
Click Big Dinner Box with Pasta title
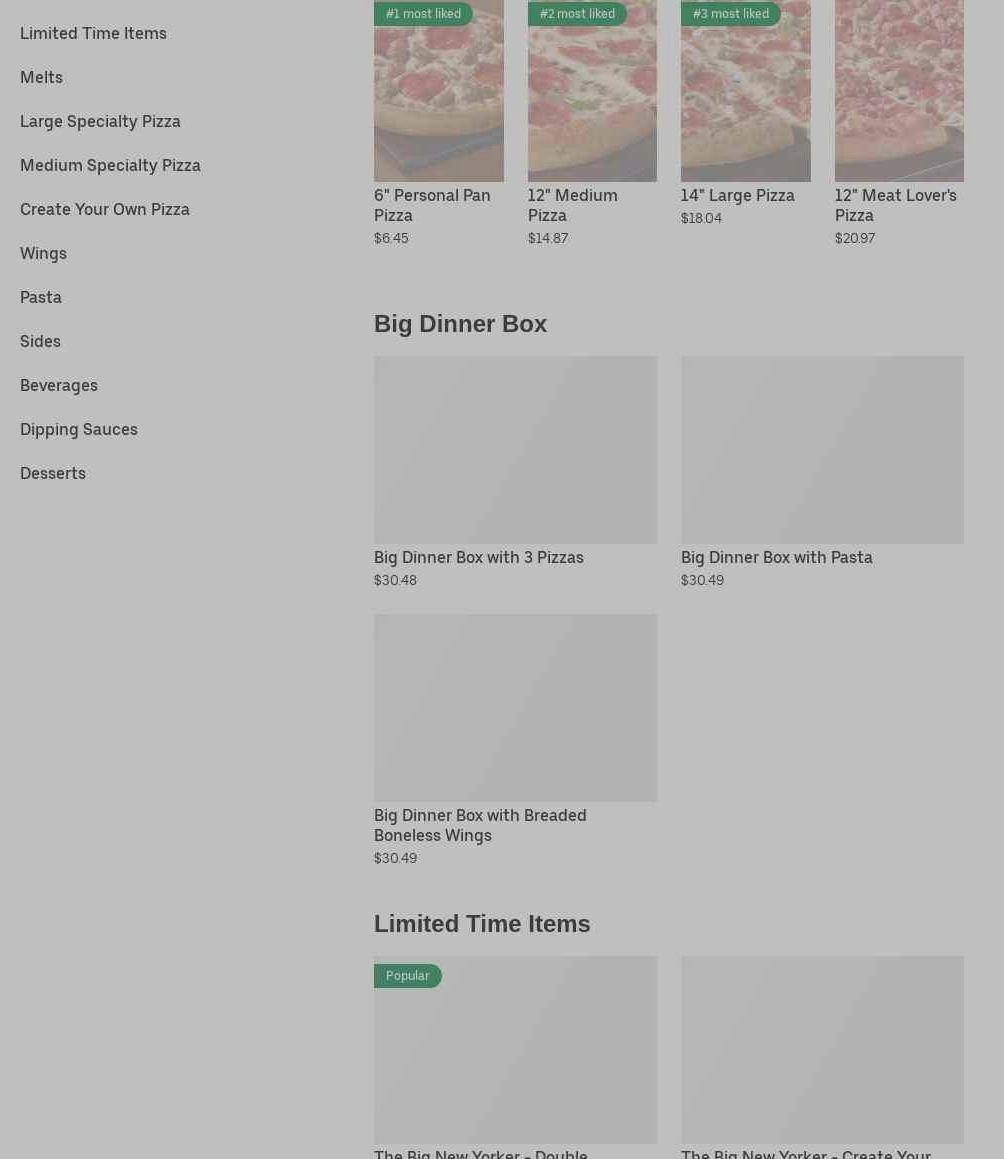click(776, 557)
